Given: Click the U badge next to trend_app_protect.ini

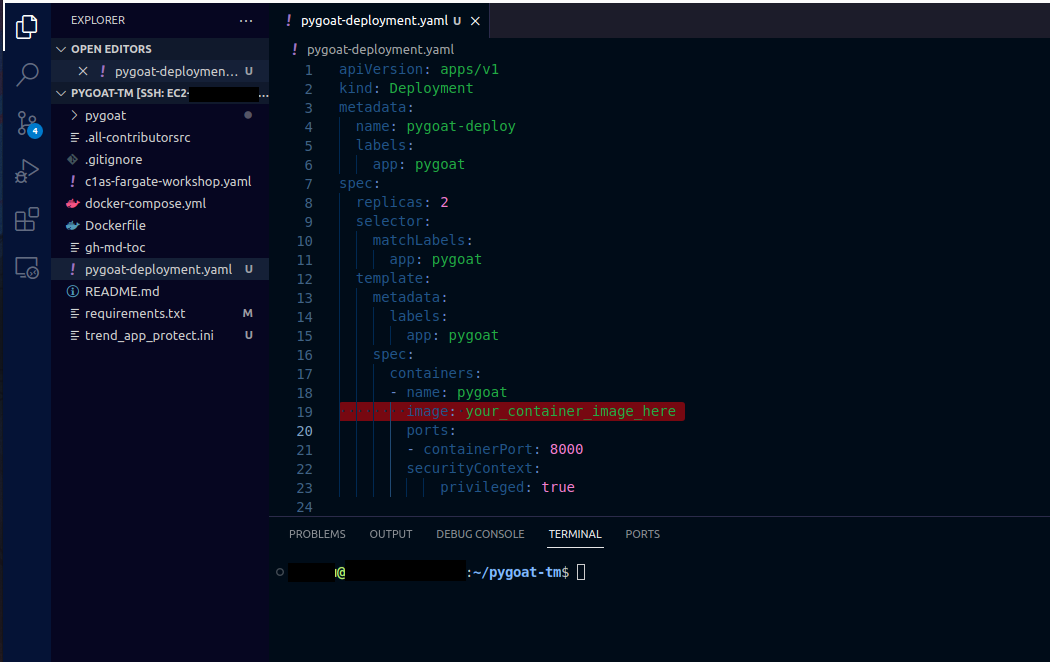Looking at the screenshot, I should [248, 335].
